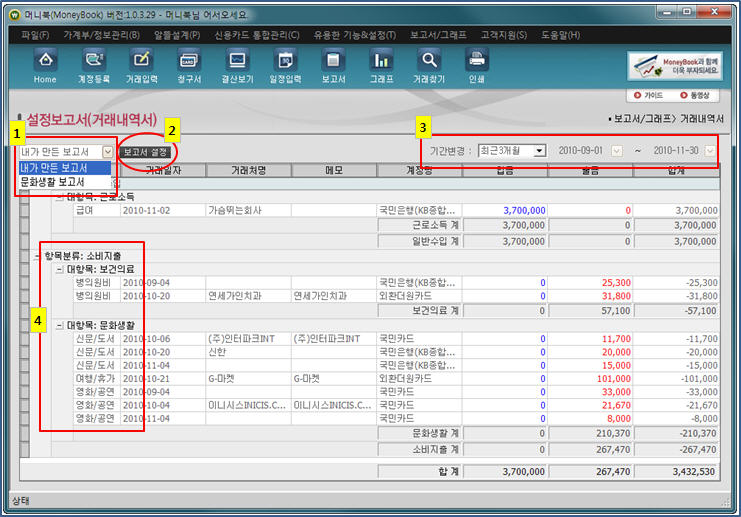Open 청구서 billing statement icon
Image resolution: width=741 pixels, height=517 pixels.
click(189, 66)
